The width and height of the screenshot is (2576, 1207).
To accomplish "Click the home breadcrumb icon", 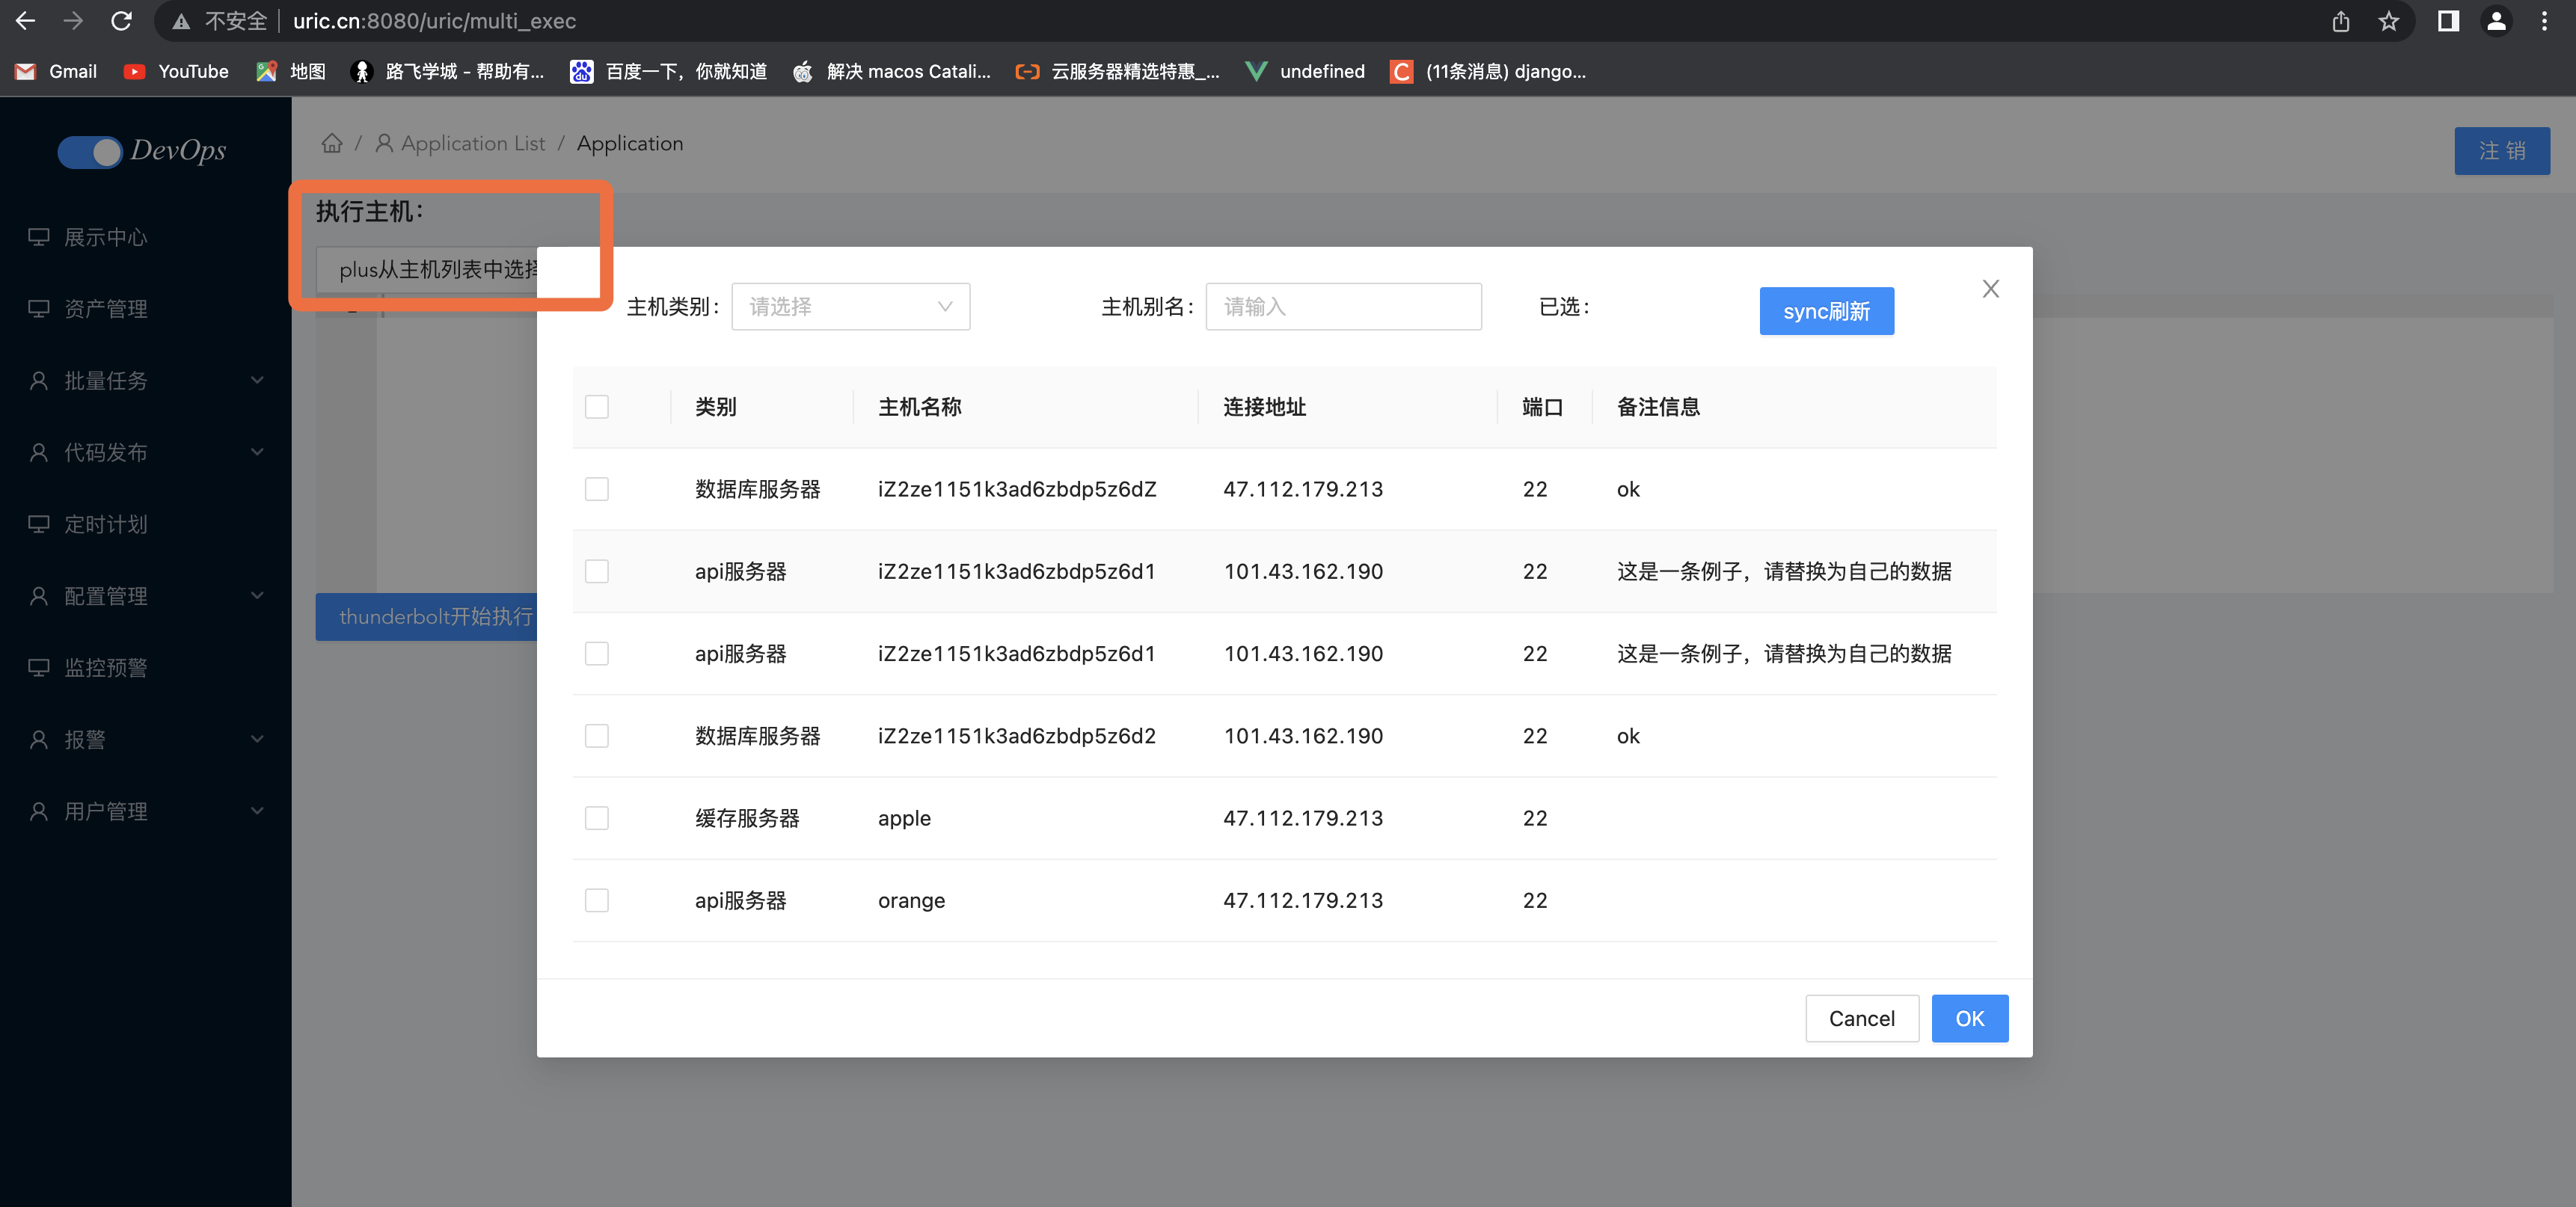I will pyautogui.click(x=332, y=143).
